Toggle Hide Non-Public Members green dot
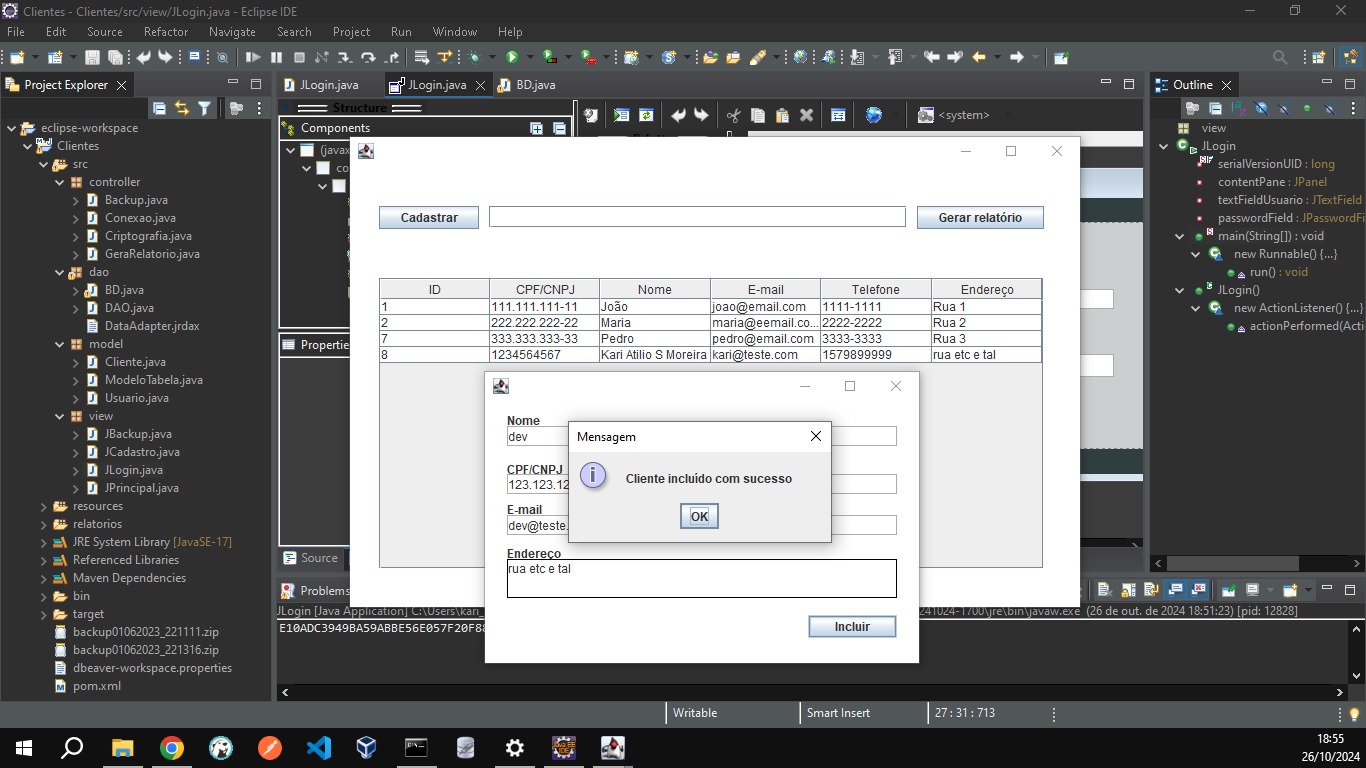The width and height of the screenshot is (1366, 768). pos(1307,108)
